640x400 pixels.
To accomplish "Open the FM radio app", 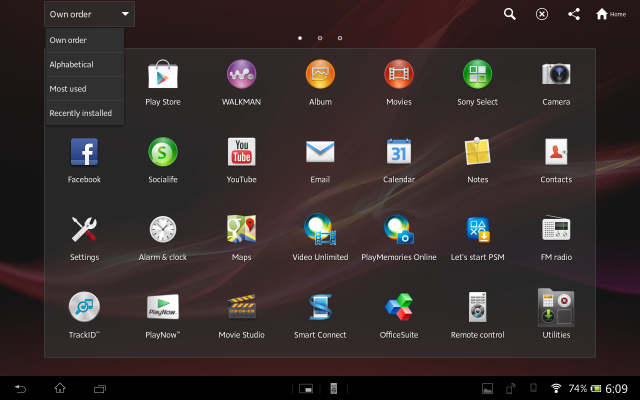I will tap(556, 238).
